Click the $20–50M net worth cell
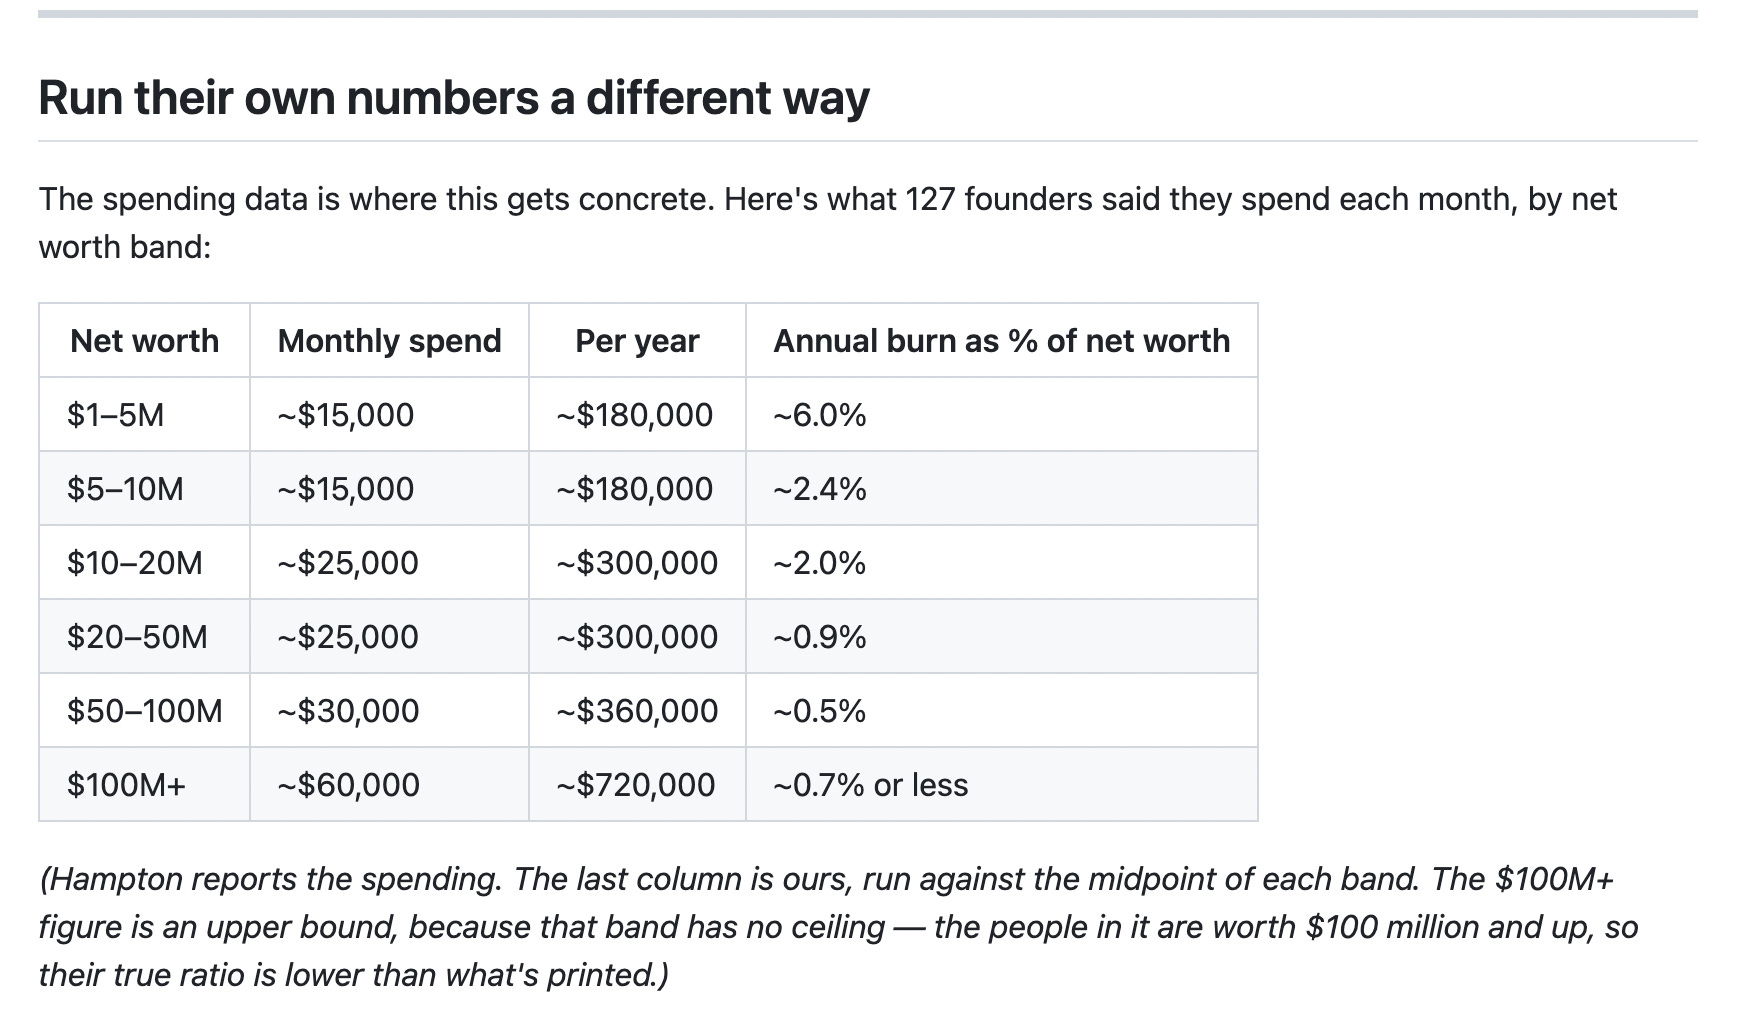Screen dimensions: 1738x1018 [x=144, y=636]
